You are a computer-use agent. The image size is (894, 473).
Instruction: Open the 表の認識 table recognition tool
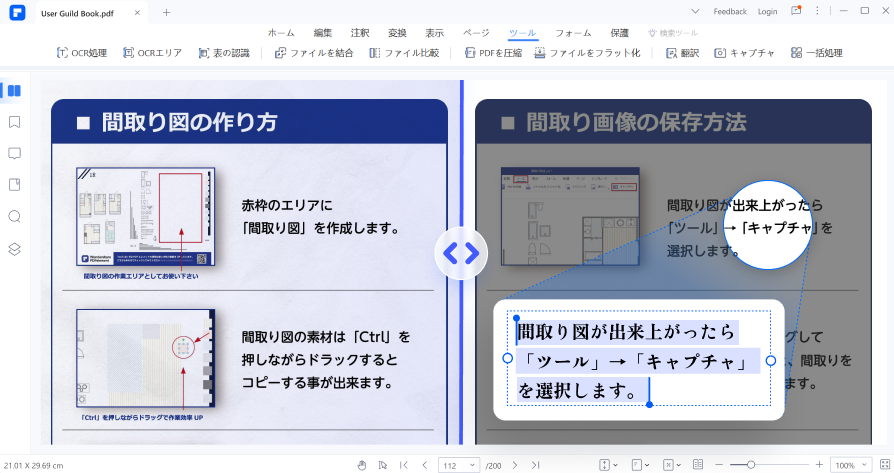[224, 53]
